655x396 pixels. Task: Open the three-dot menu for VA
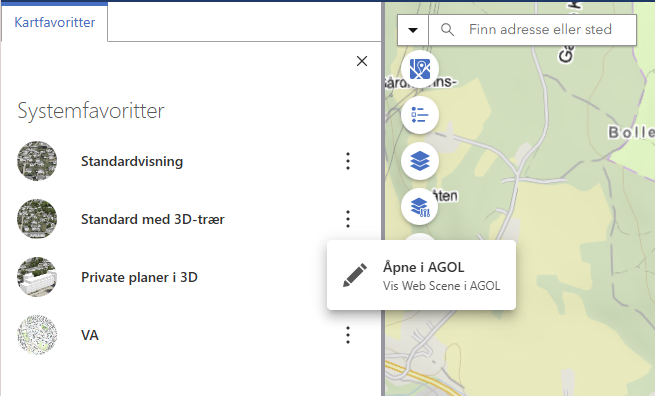tap(348, 335)
